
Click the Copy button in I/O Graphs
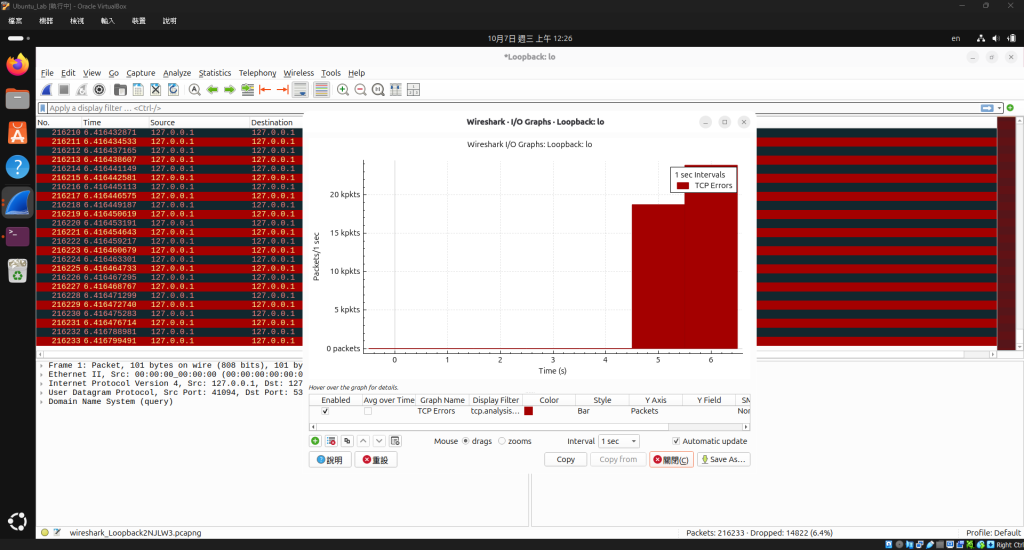[x=566, y=460]
